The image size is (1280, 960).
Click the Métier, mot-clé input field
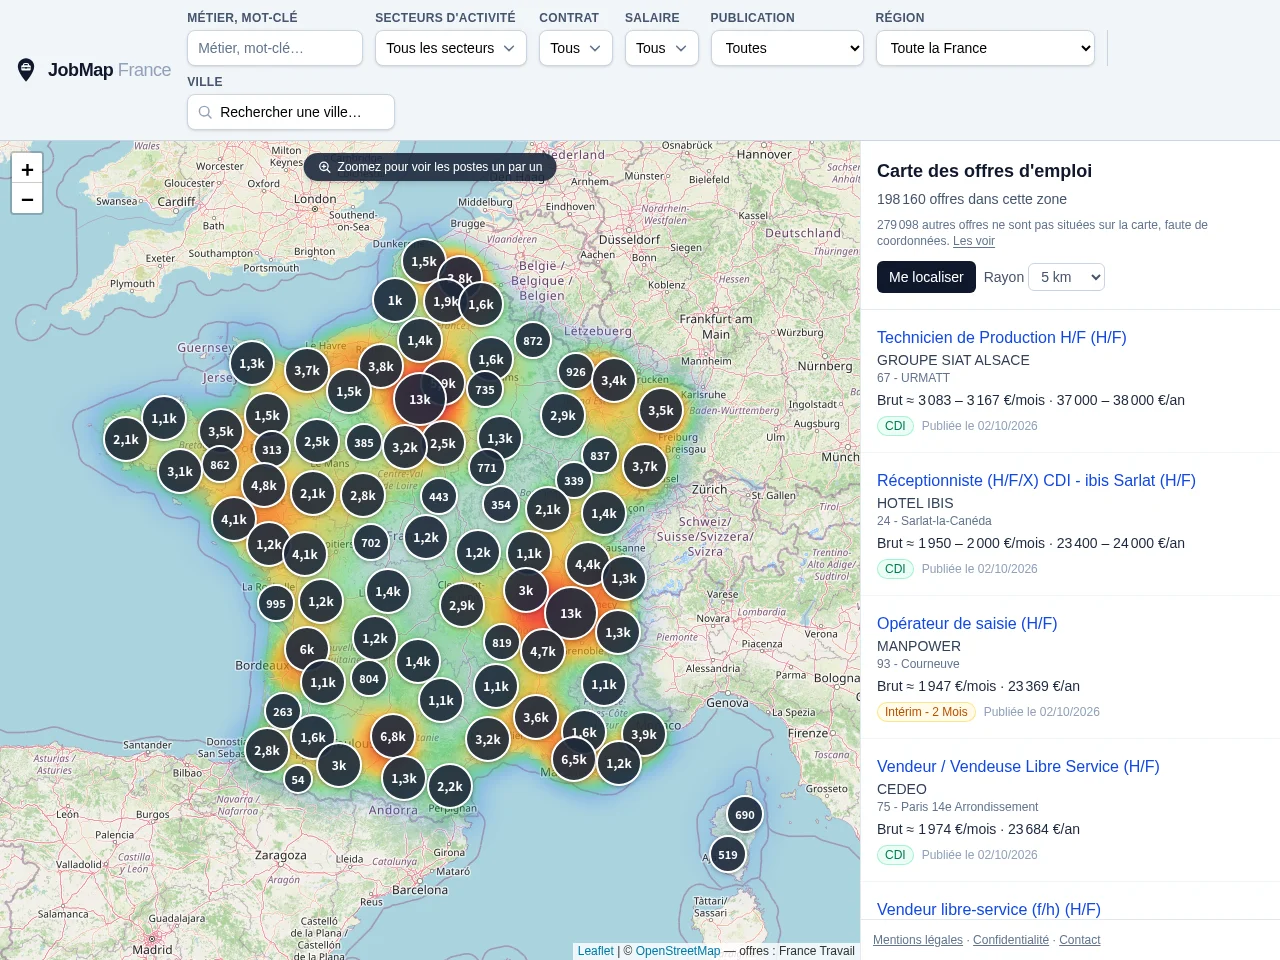[x=275, y=48]
